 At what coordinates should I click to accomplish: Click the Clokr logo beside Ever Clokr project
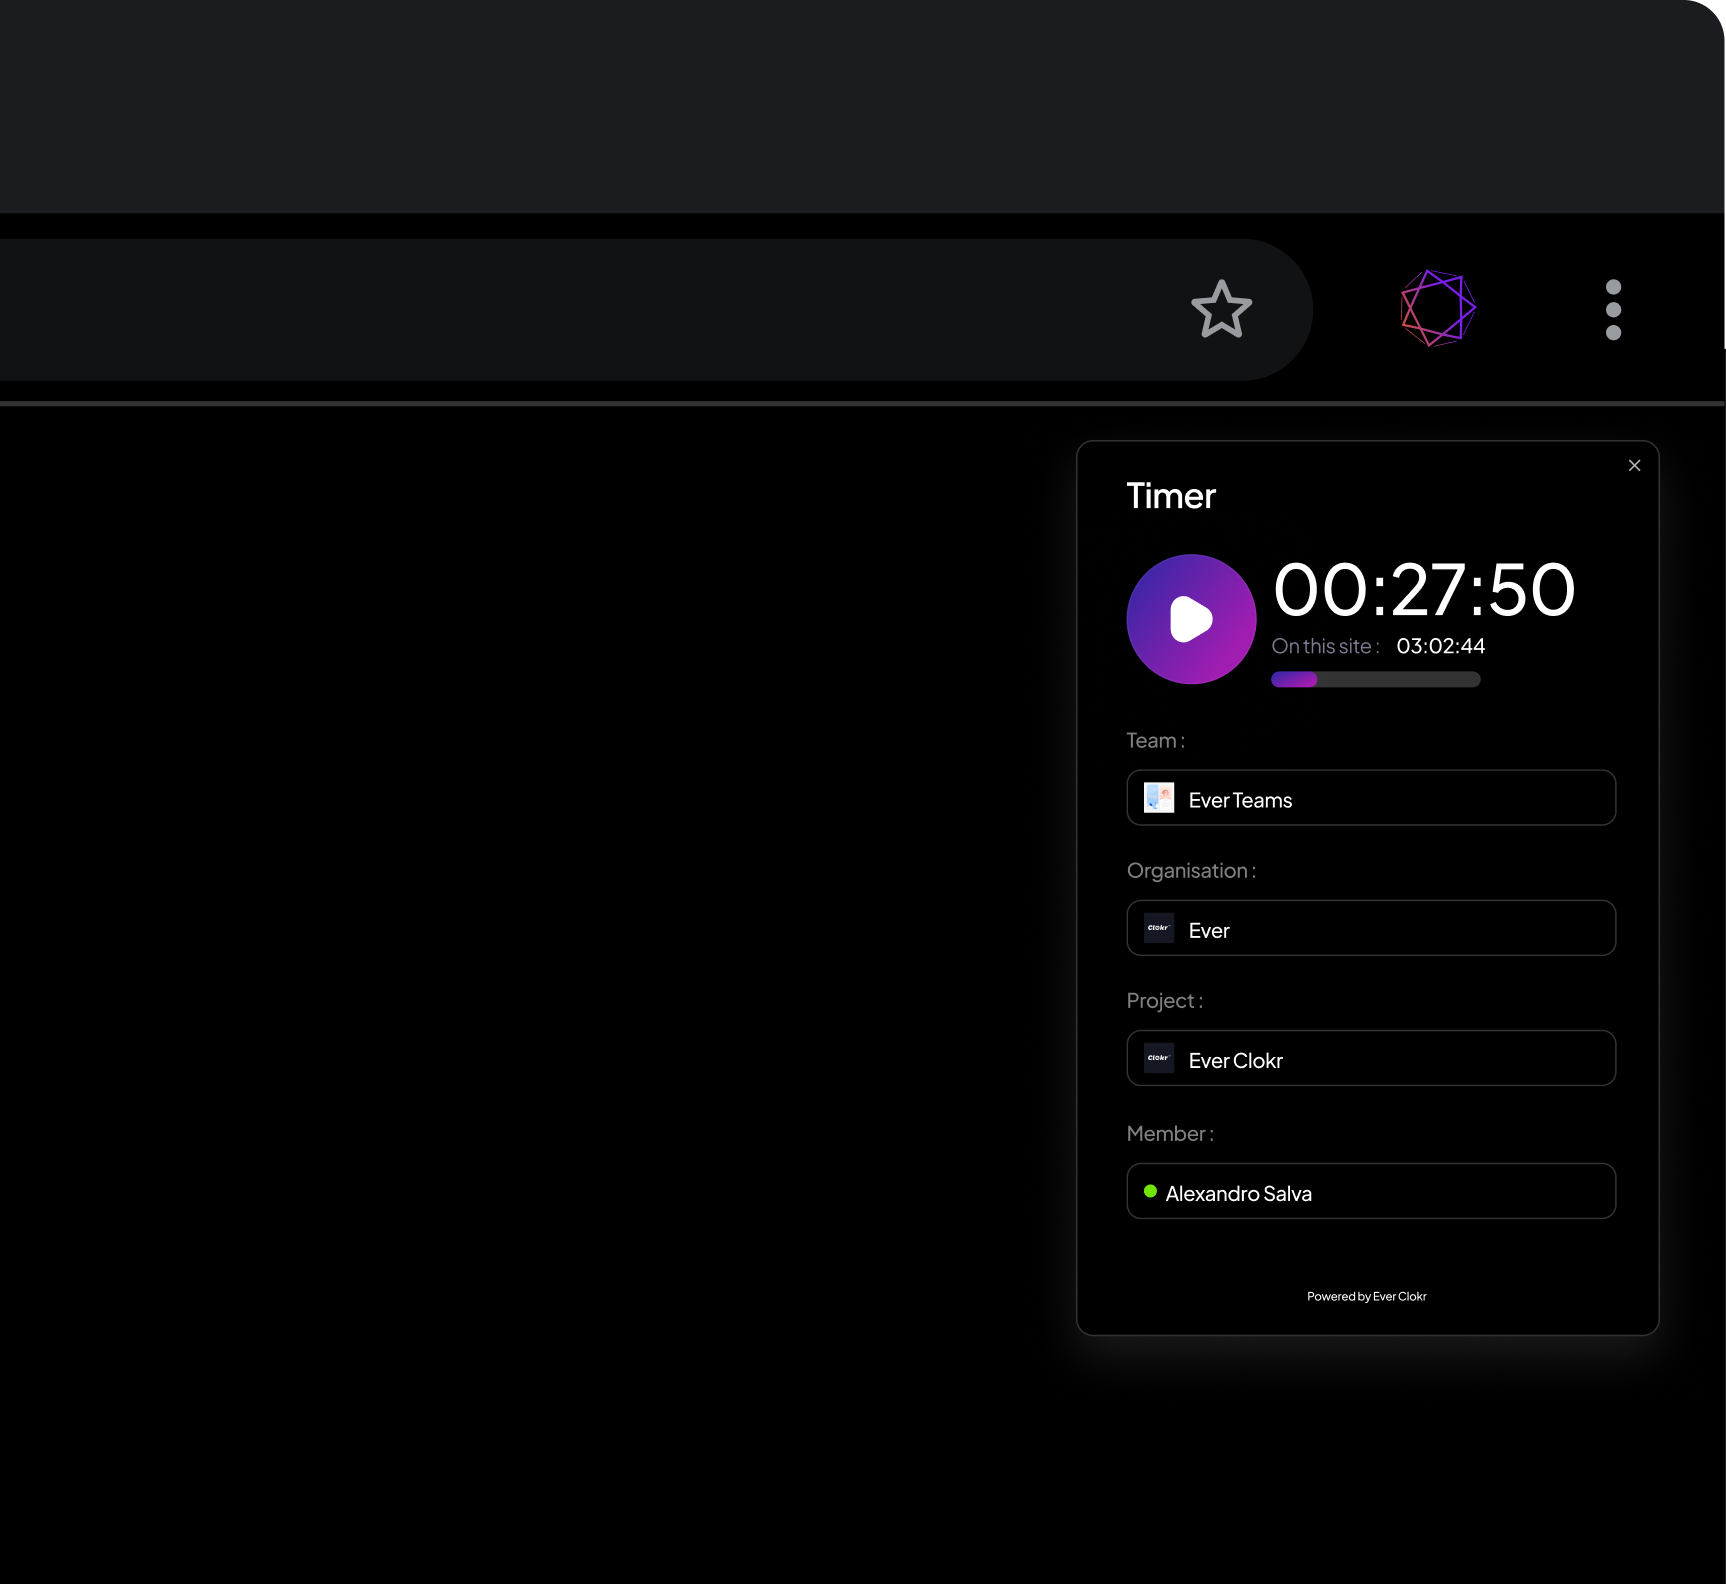(x=1159, y=1058)
